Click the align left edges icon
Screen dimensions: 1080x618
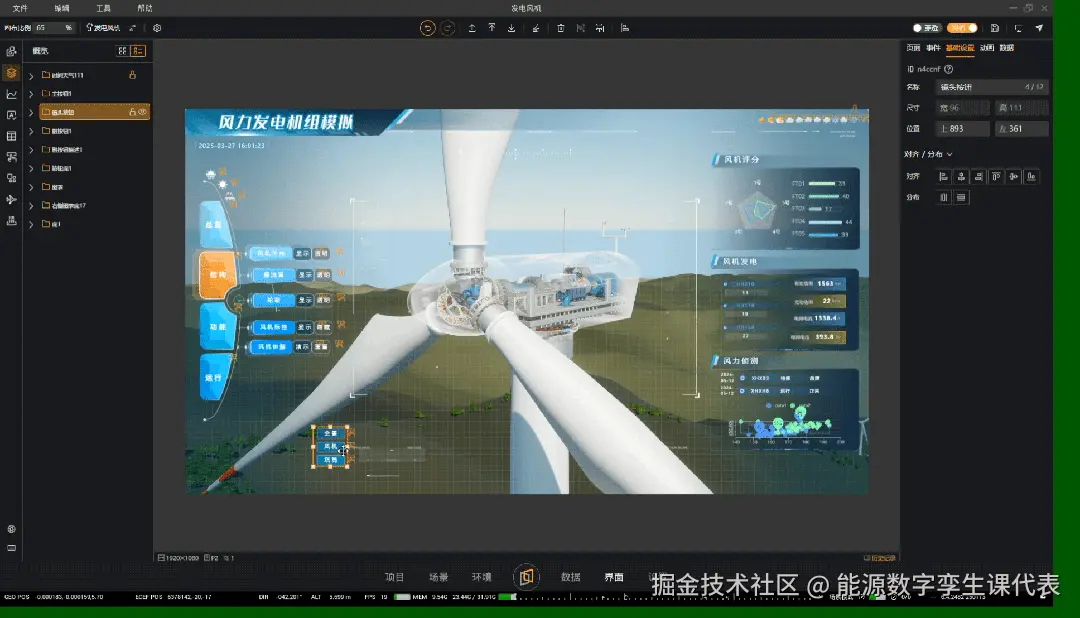(x=944, y=176)
